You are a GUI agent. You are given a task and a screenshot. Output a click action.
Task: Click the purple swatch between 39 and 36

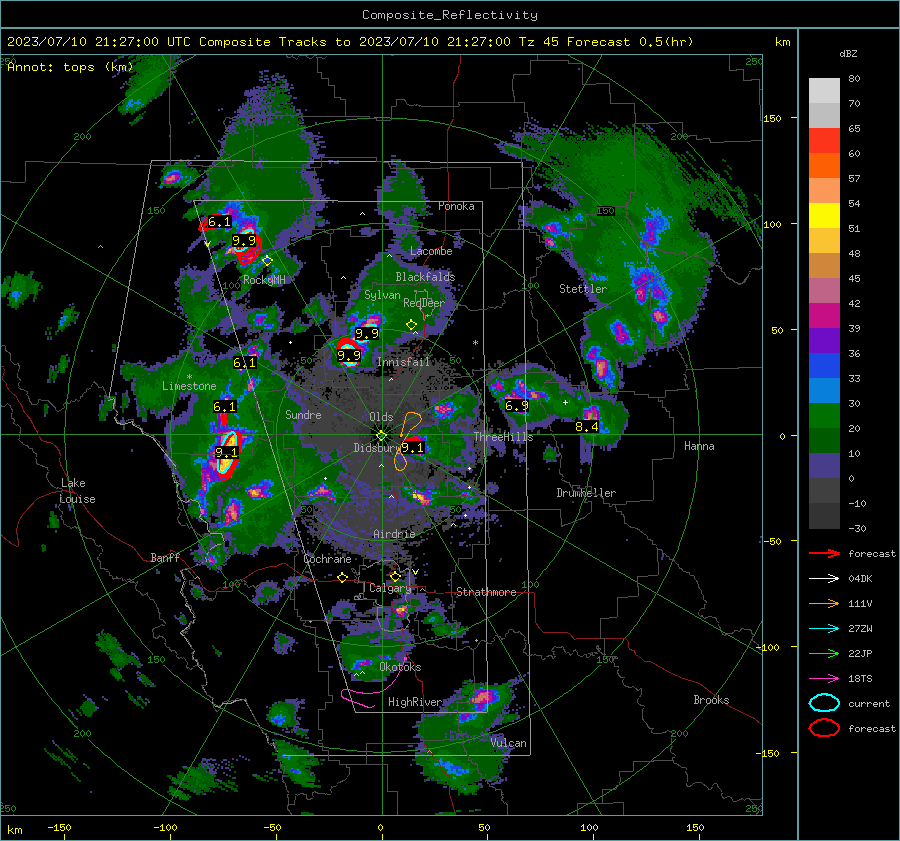pos(824,341)
